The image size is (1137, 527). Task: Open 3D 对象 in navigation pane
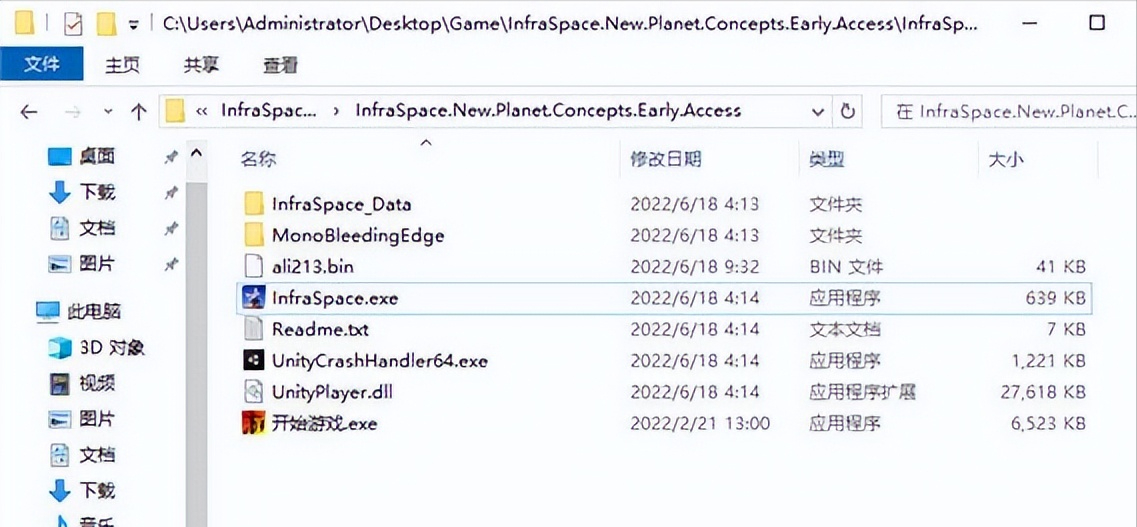97,347
